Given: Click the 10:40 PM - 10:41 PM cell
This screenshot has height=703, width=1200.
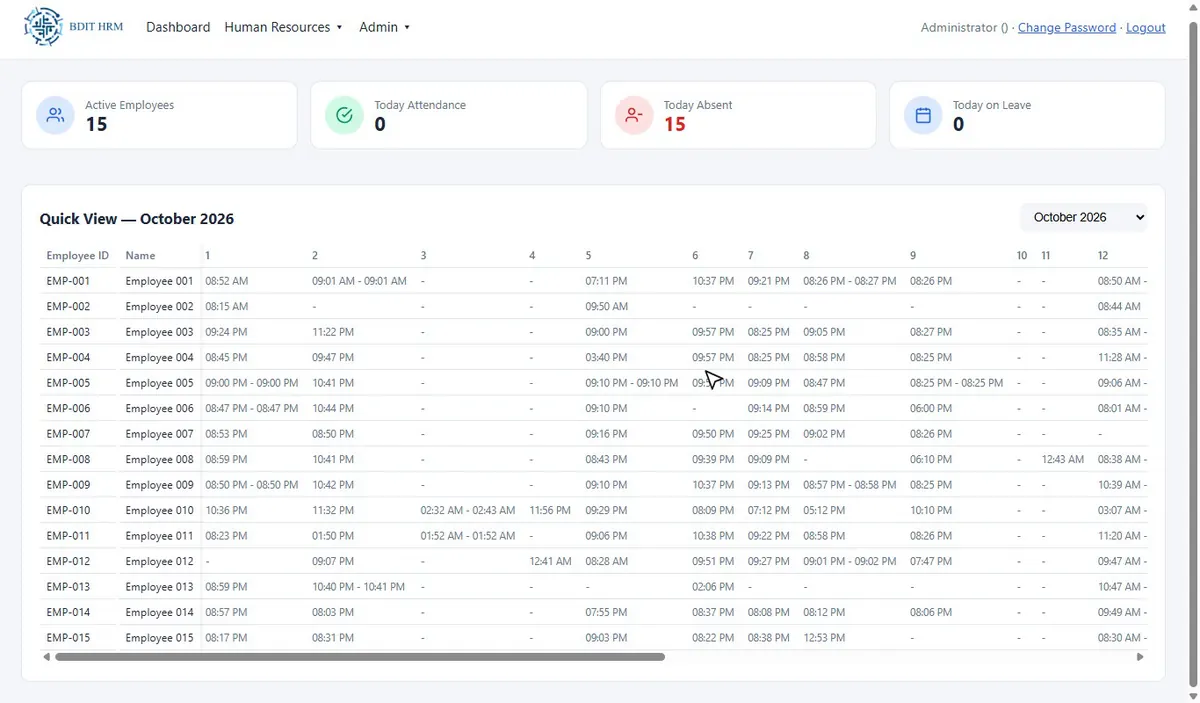Looking at the screenshot, I should point(359,587).
